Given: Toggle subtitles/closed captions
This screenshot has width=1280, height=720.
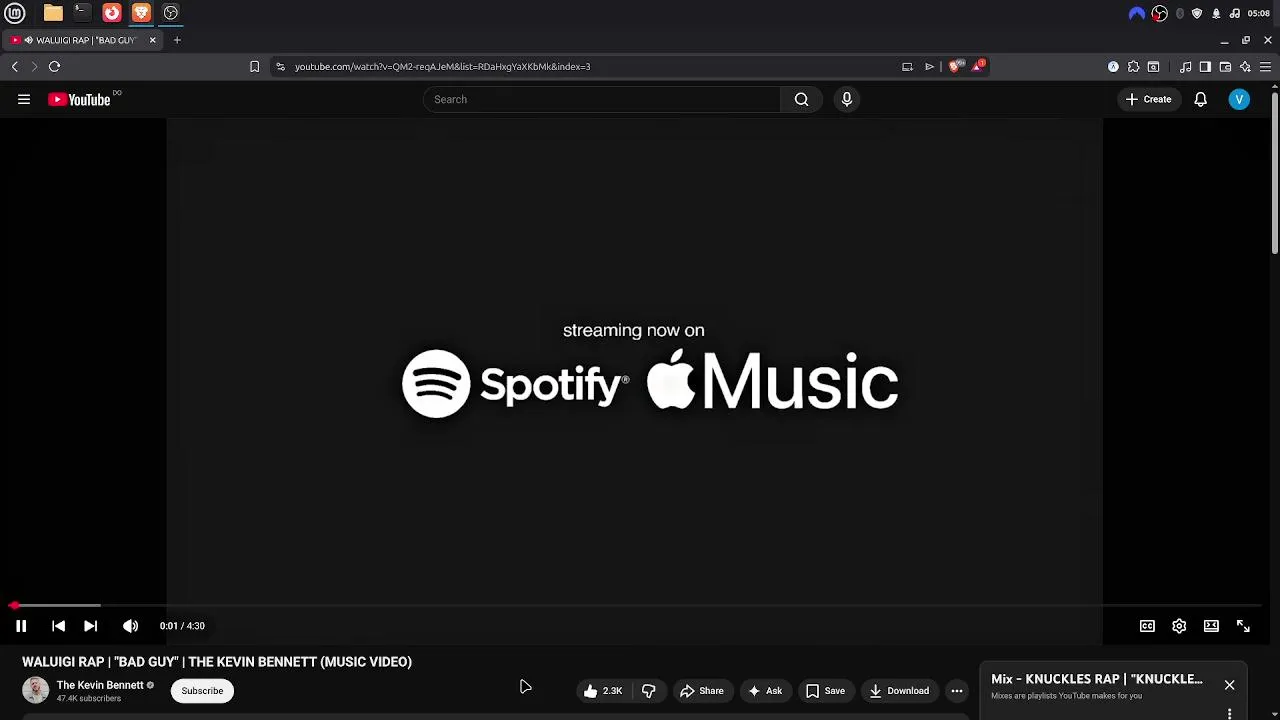Looking at the screenshot, I should pos(1147,626).
